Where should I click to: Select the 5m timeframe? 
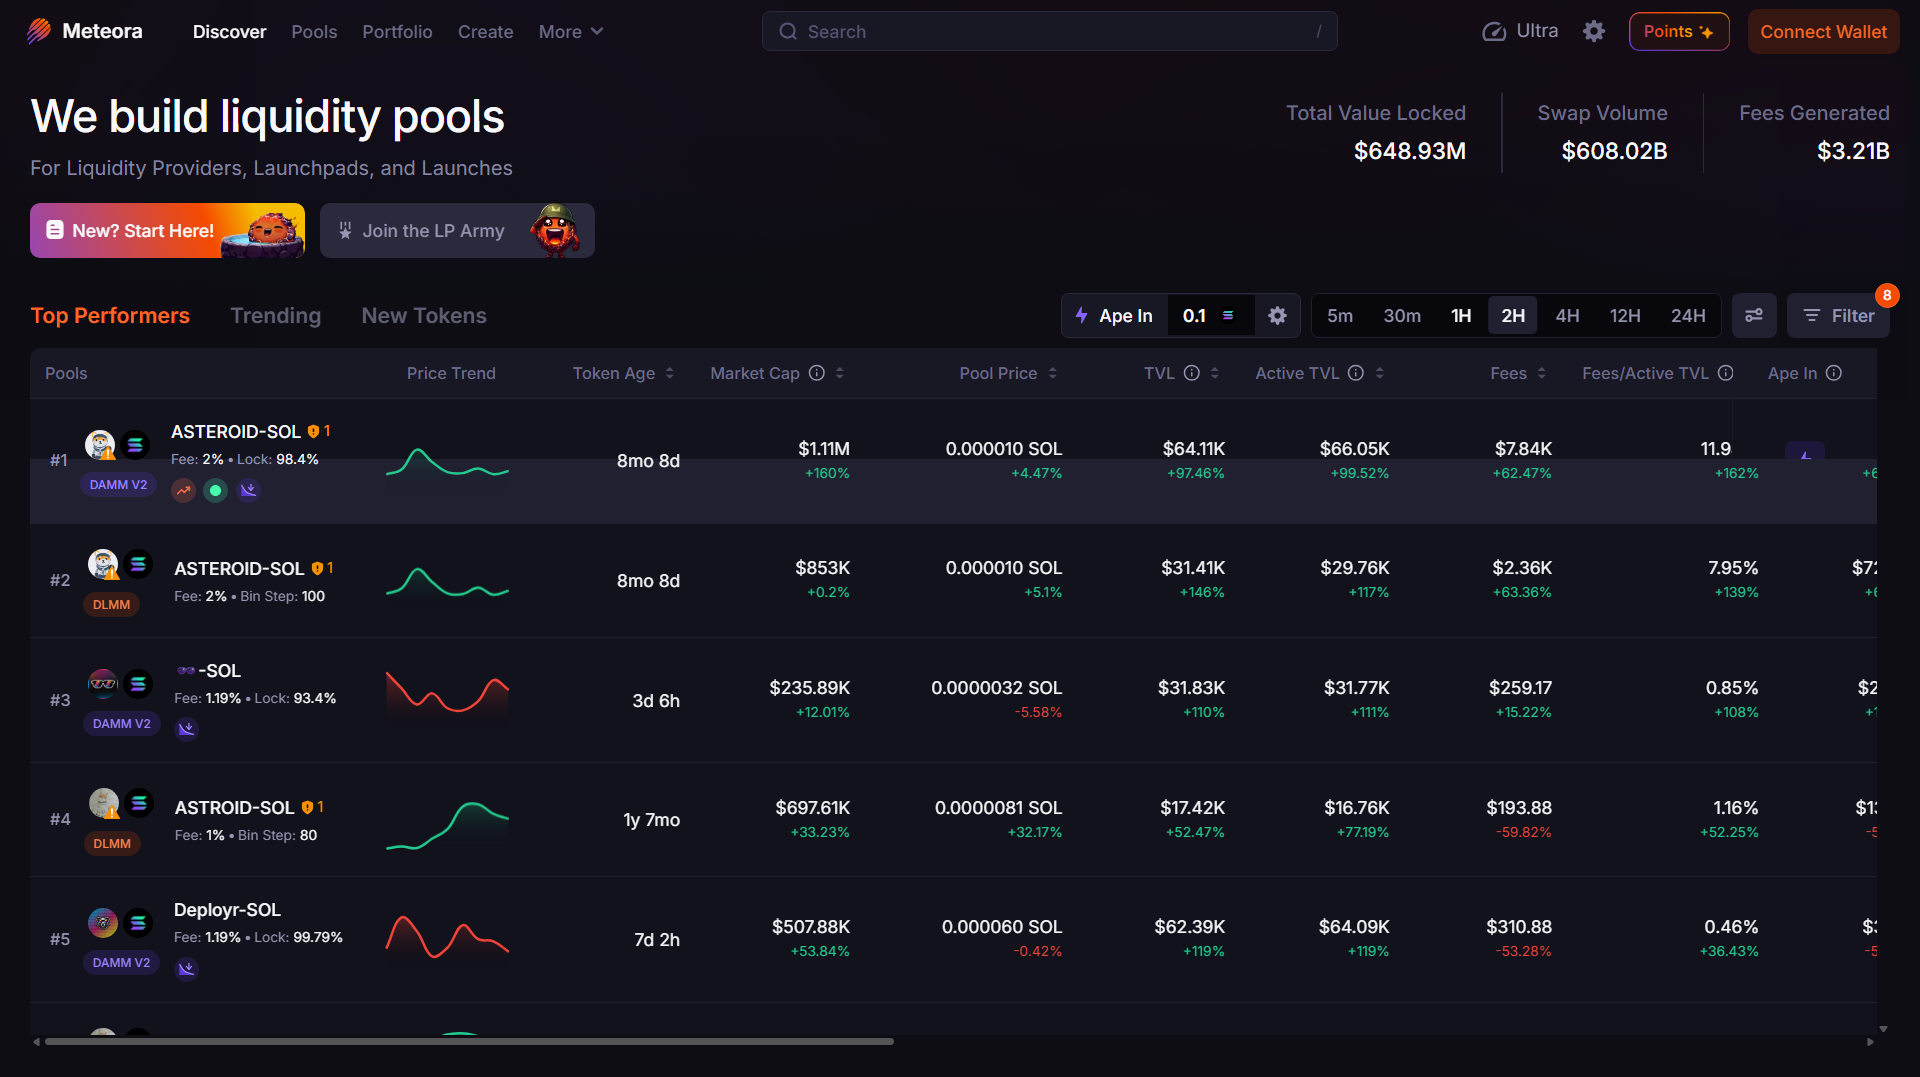[x=1340, y=316]
